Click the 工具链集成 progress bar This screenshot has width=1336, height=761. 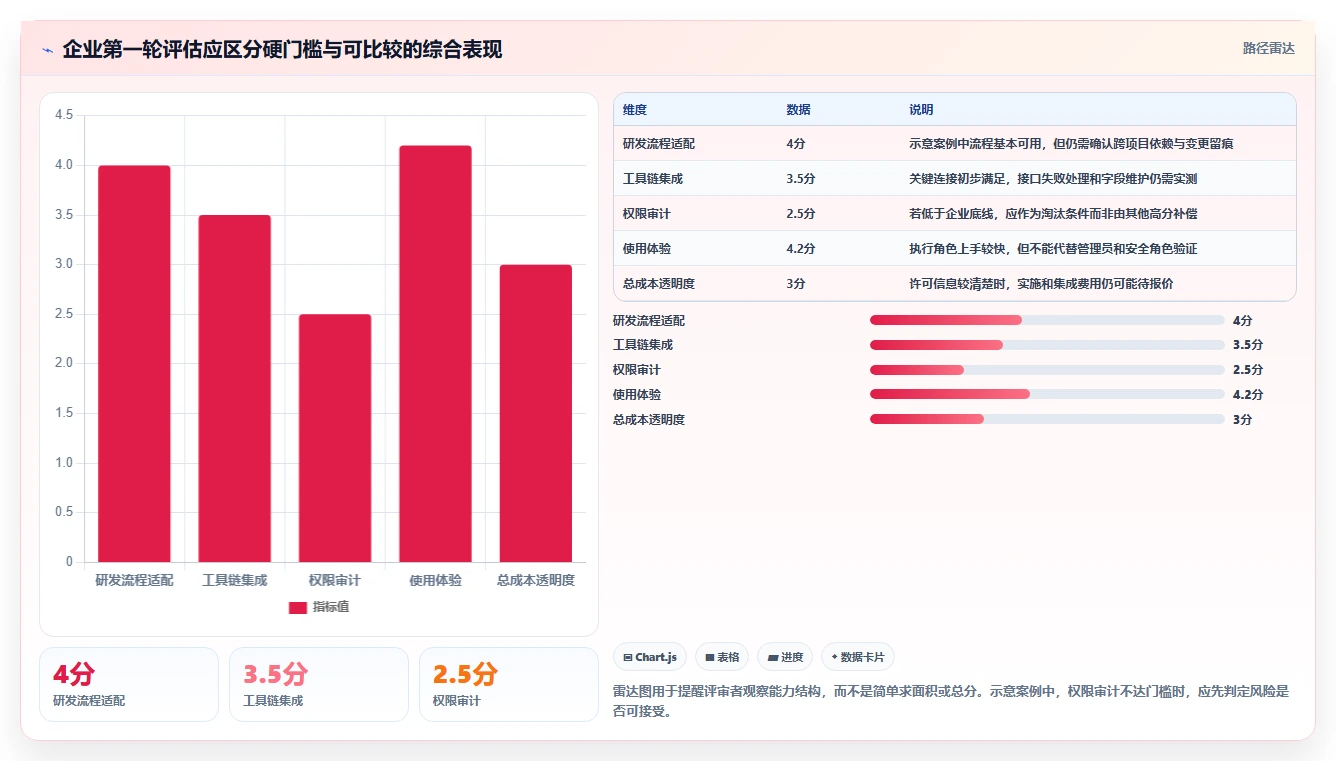[1047, 345]
